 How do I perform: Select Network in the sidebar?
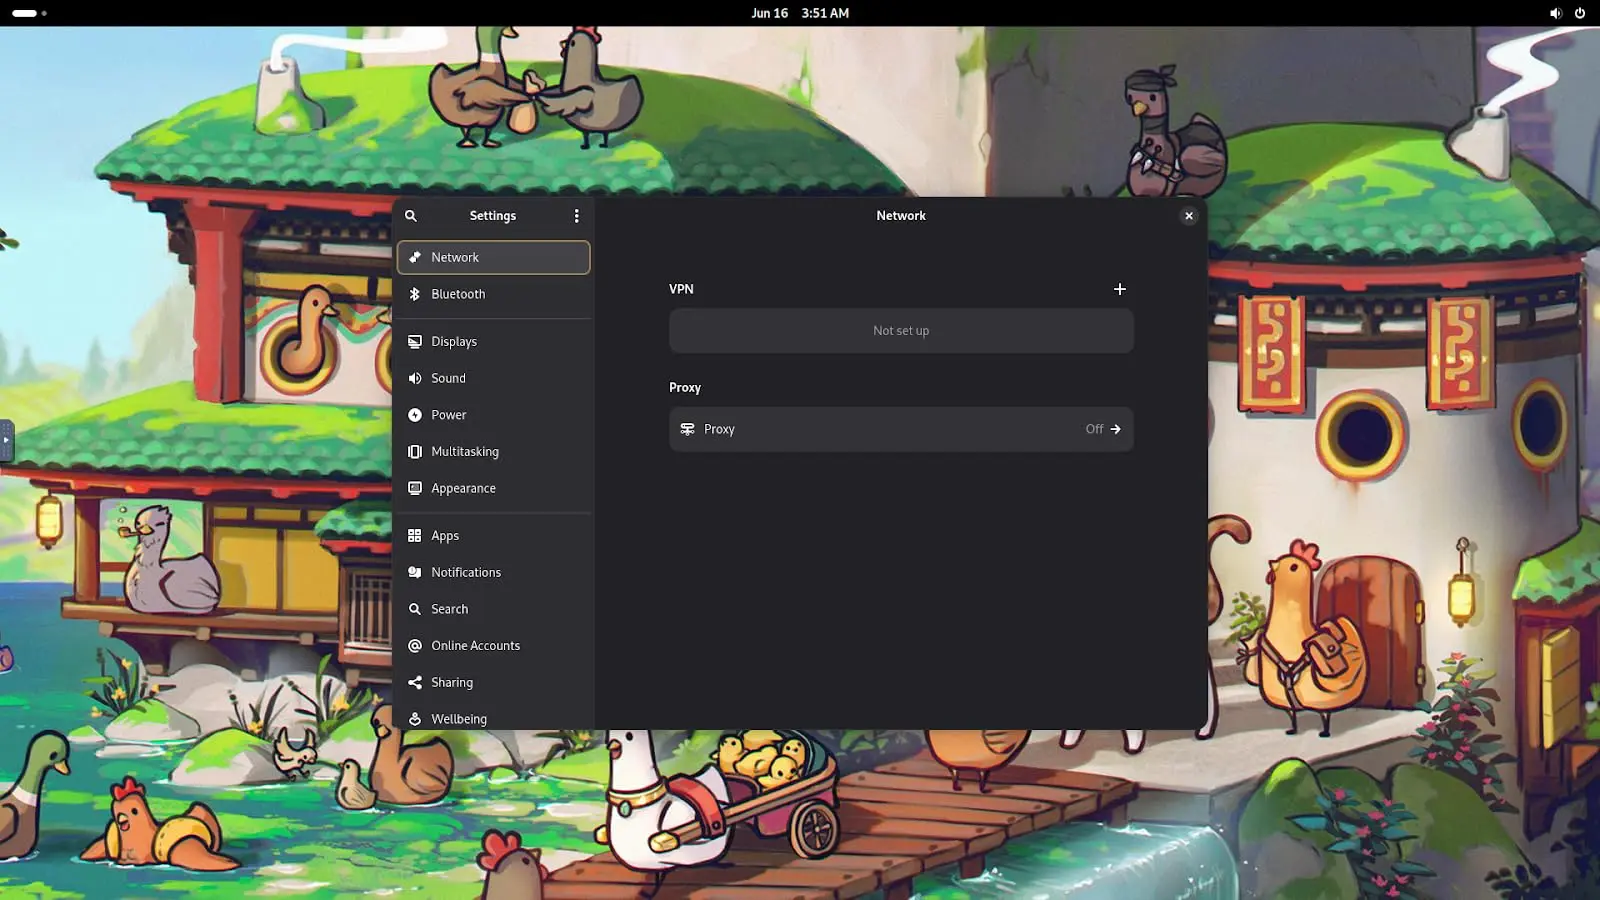point(493,258)
